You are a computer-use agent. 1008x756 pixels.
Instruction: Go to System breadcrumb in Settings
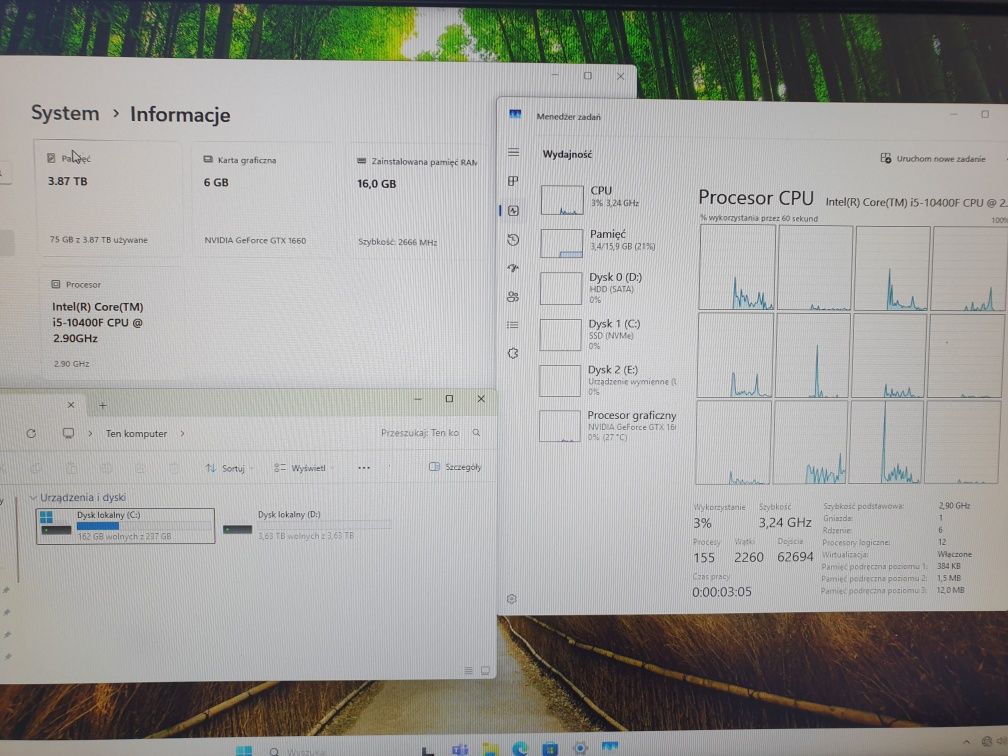click(65, 113)
